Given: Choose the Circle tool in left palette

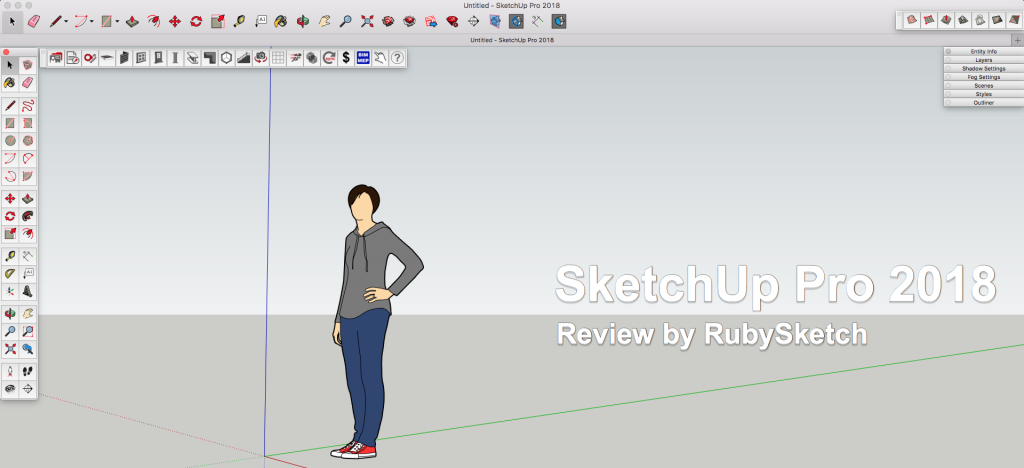Looking at the screenshot, I should (x=10, y=140).
